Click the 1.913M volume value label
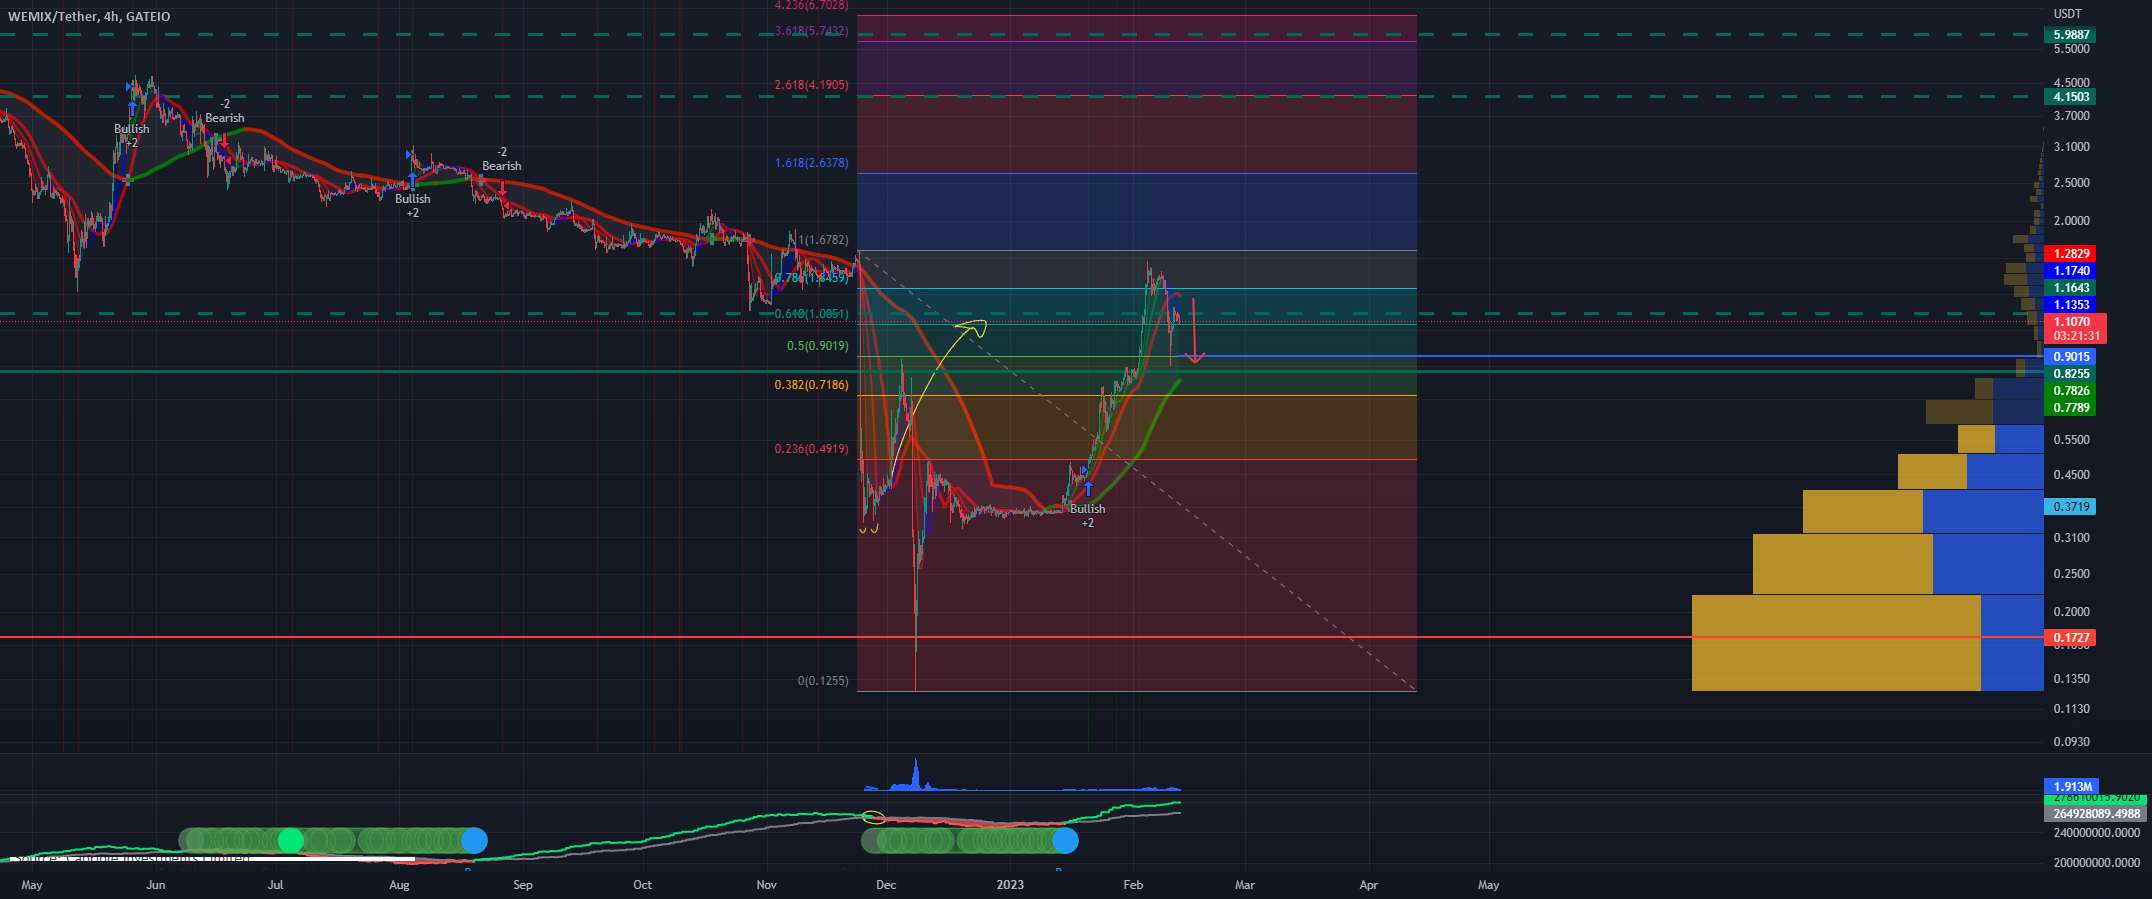The width and height of the screenshot is (2152, 899). click(x=2070, y=787)
